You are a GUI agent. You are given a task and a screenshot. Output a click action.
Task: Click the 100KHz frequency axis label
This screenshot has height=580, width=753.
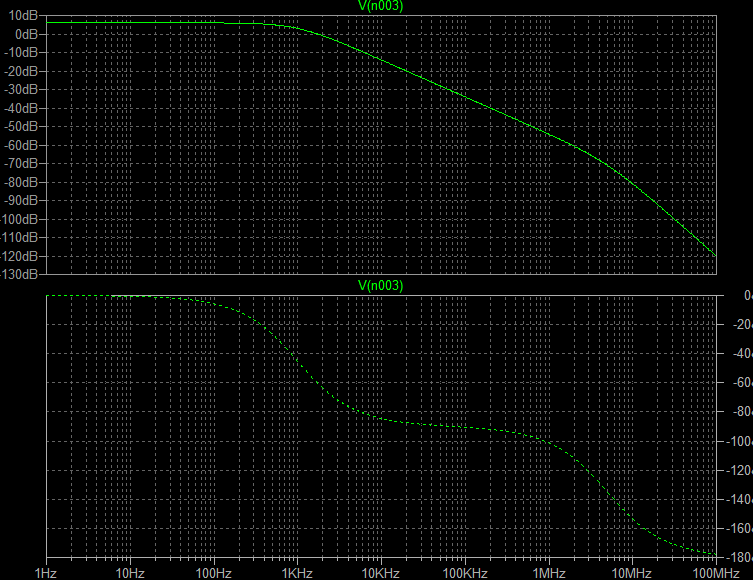(x=464, y=572)
